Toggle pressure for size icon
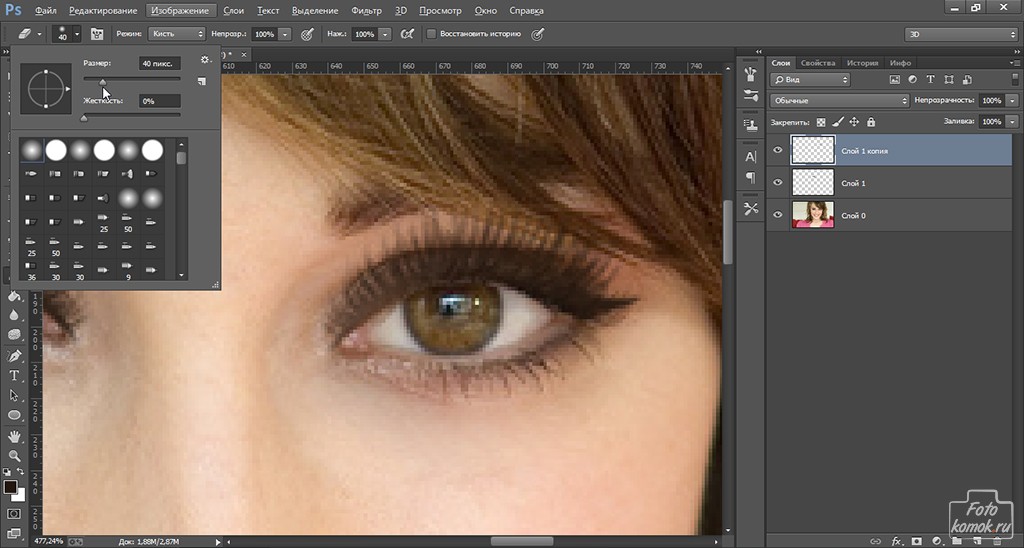 coord(537,34)
